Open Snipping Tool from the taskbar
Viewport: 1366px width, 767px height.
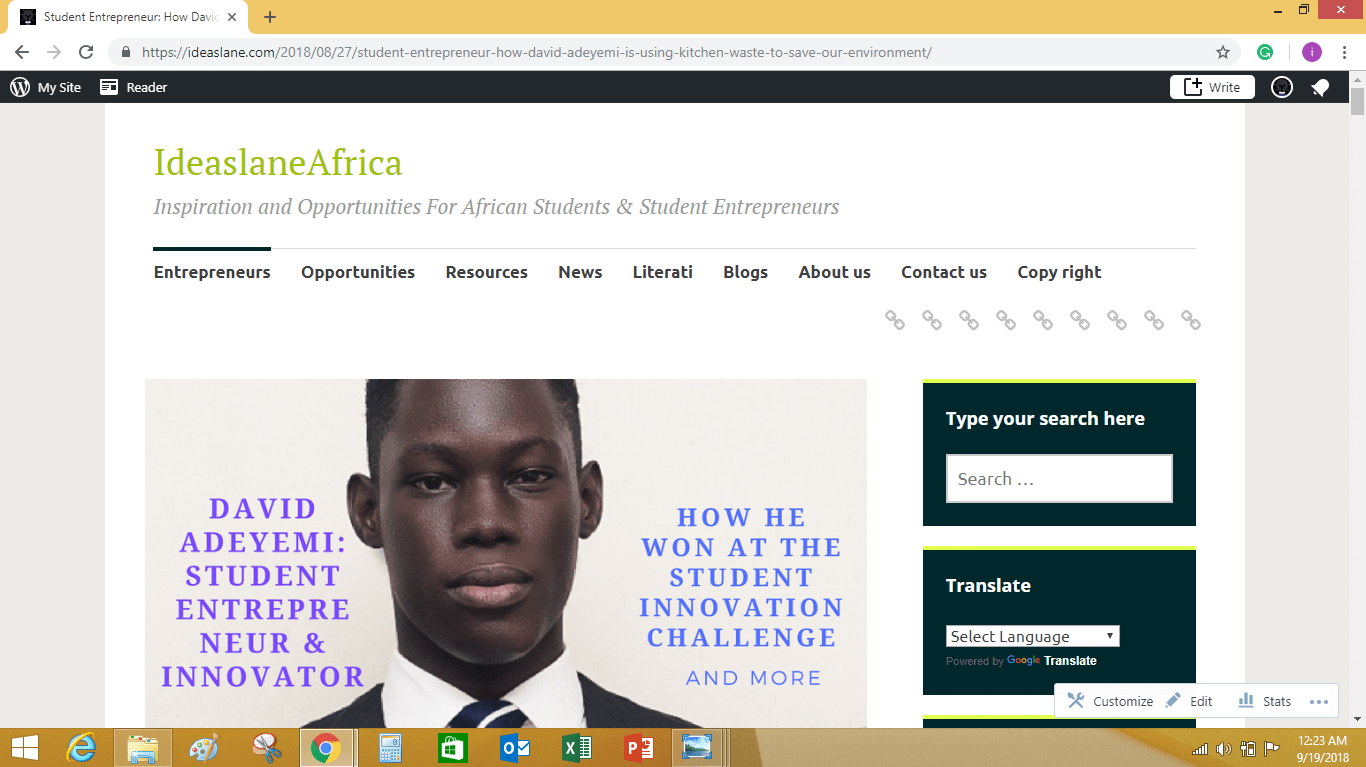coord(265,748)
